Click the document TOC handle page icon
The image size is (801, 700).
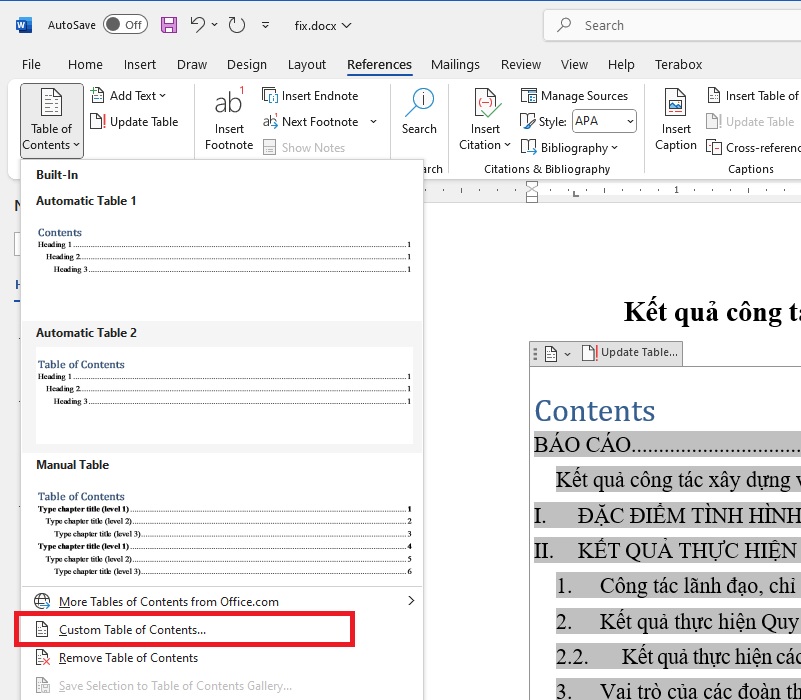click(551, 353)
